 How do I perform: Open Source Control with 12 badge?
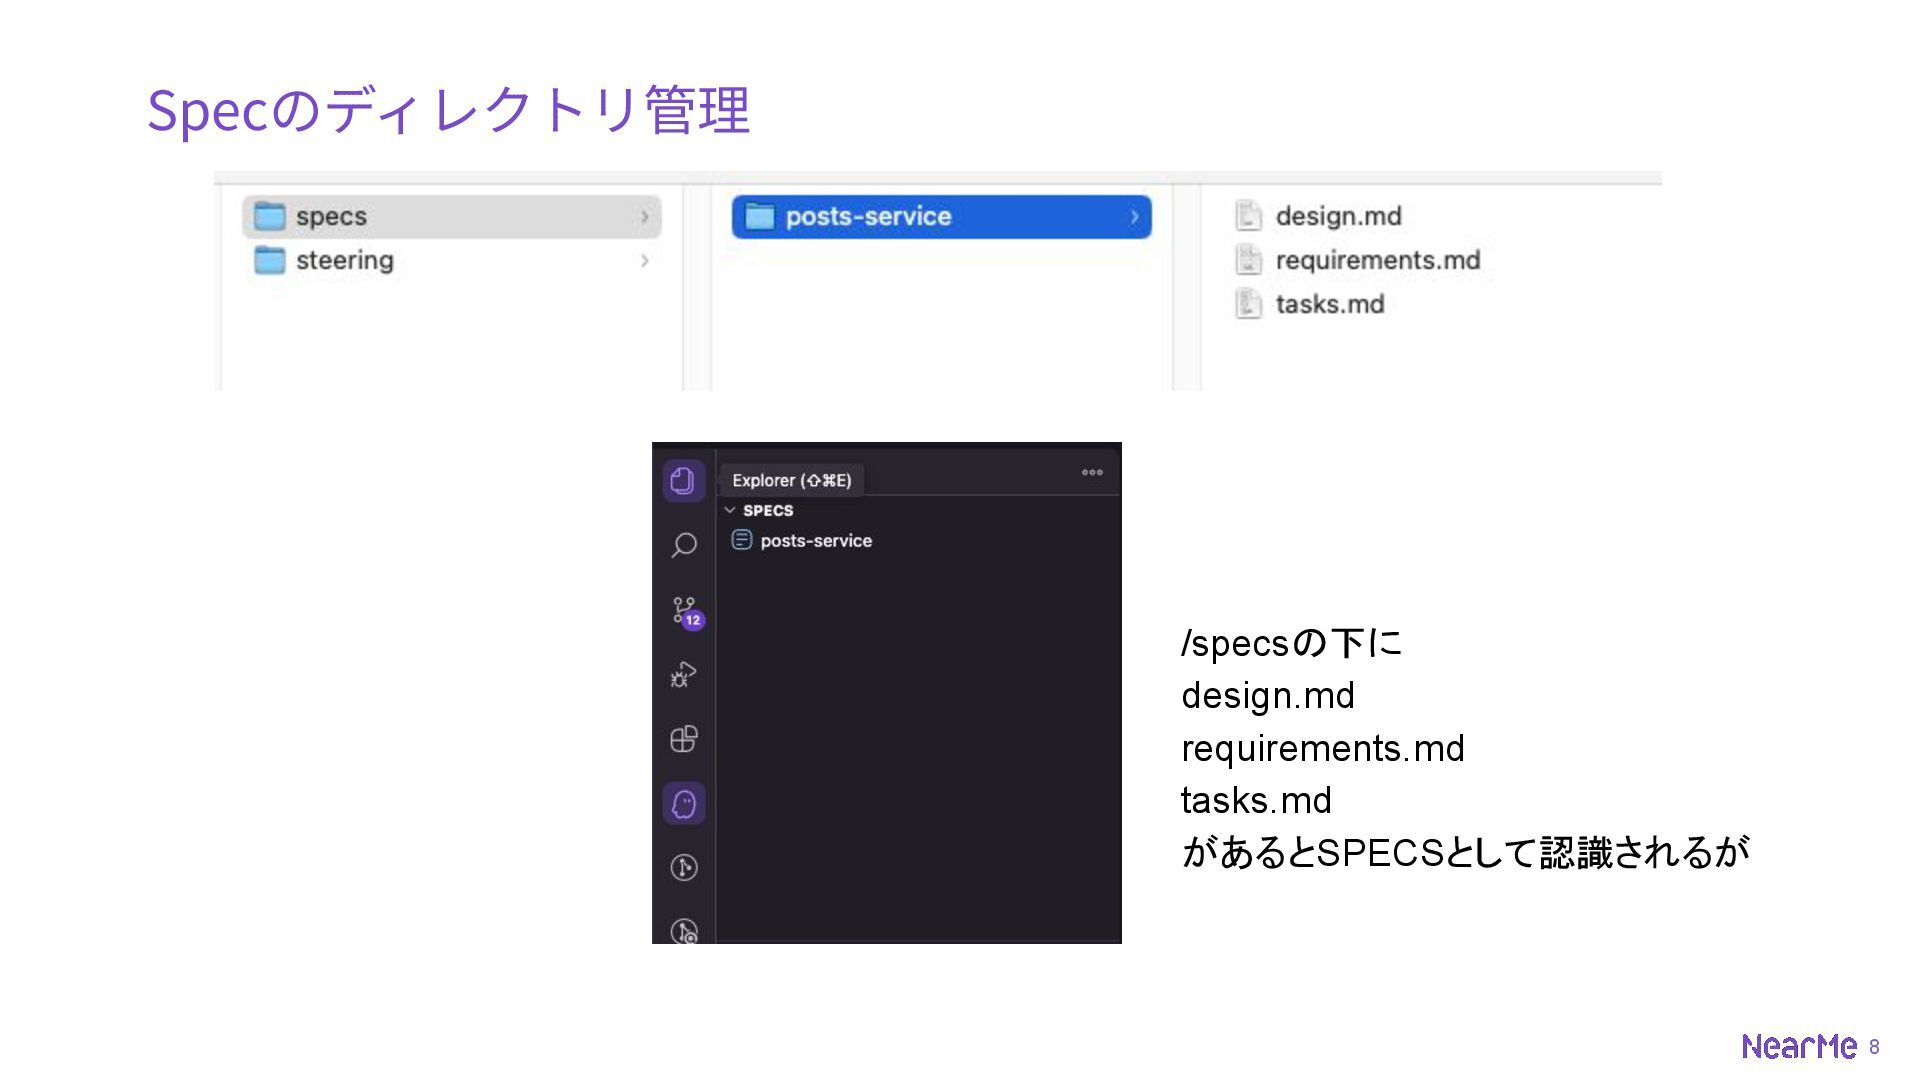point(685,610)
